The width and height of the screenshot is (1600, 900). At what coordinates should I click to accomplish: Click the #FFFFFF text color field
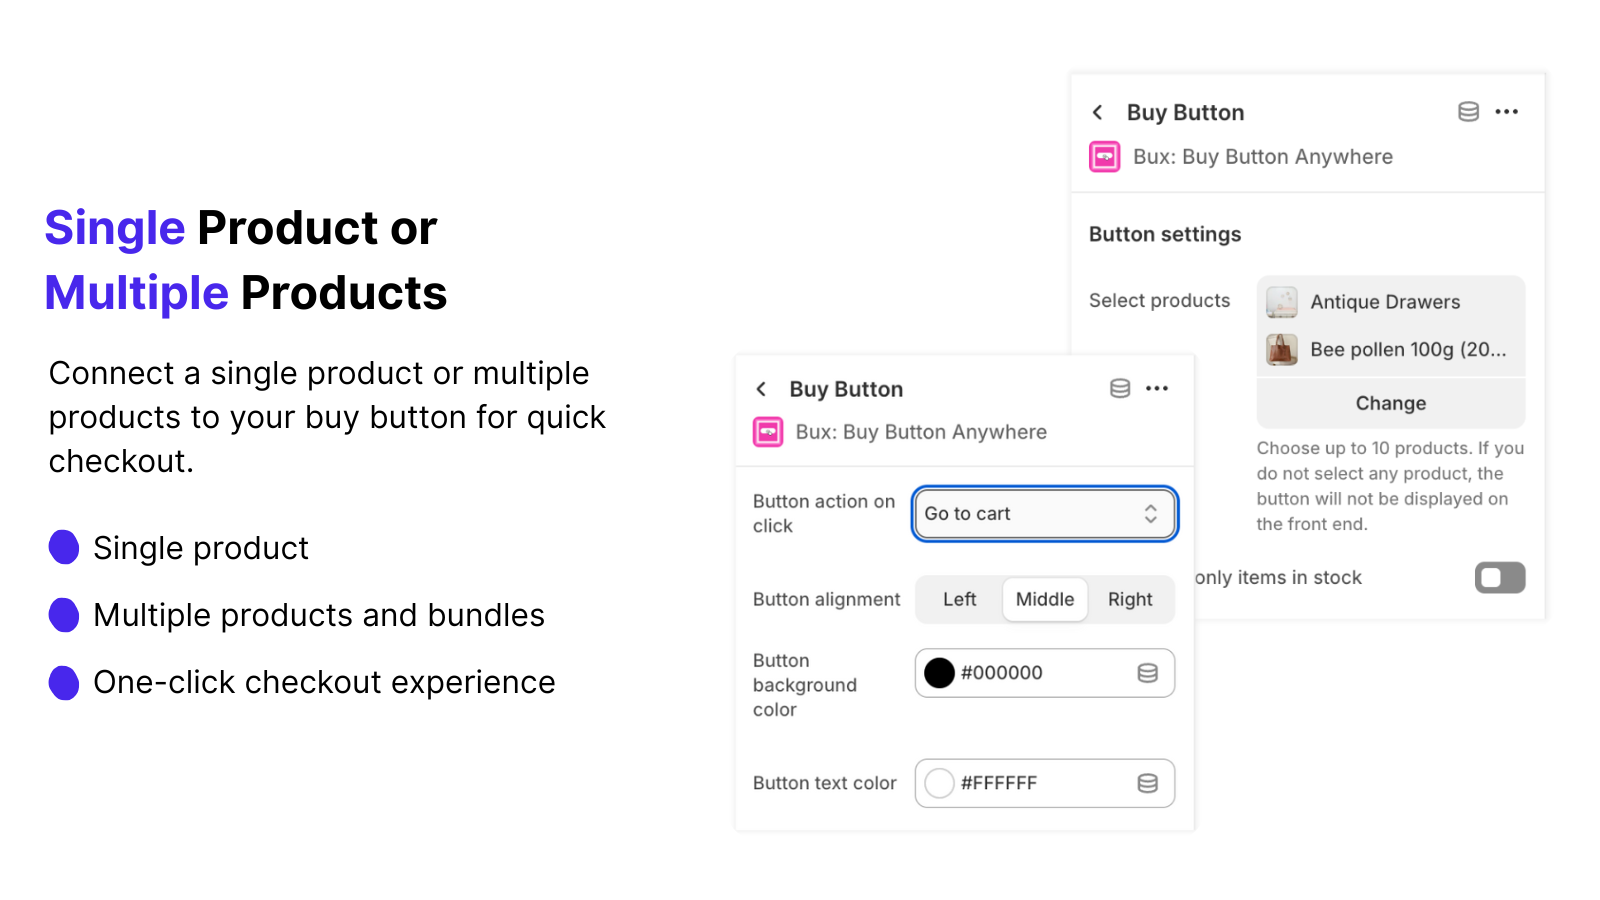click(x=1045, y=783)
